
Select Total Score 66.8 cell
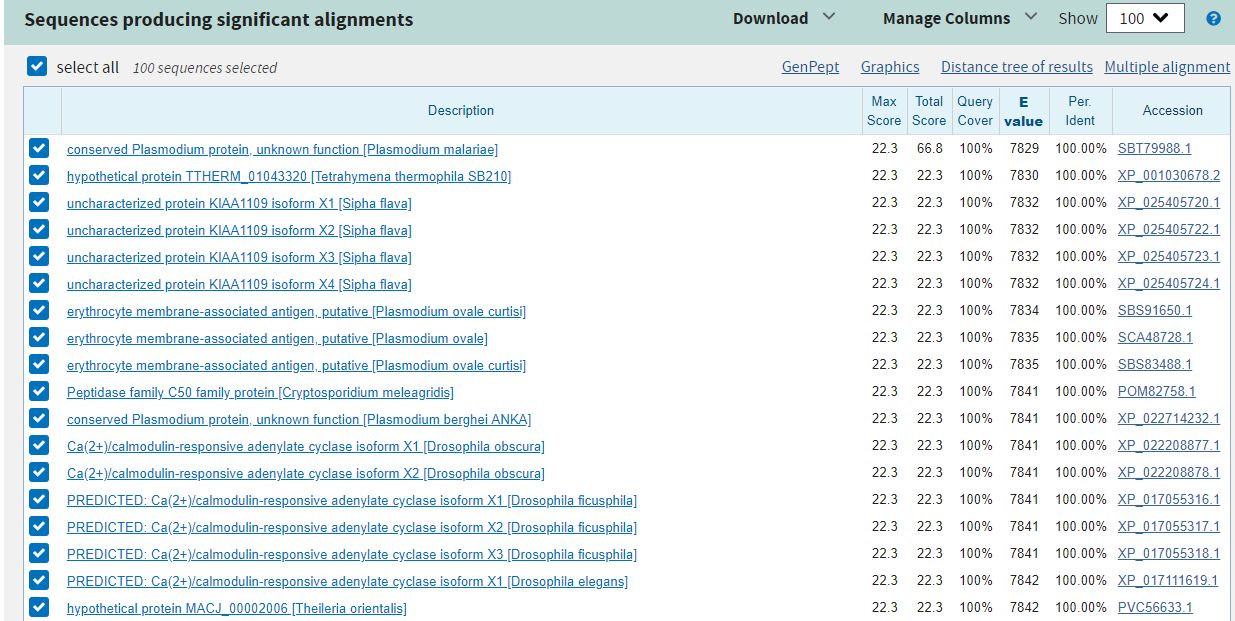pyautogui.click(x=929, y=148)
